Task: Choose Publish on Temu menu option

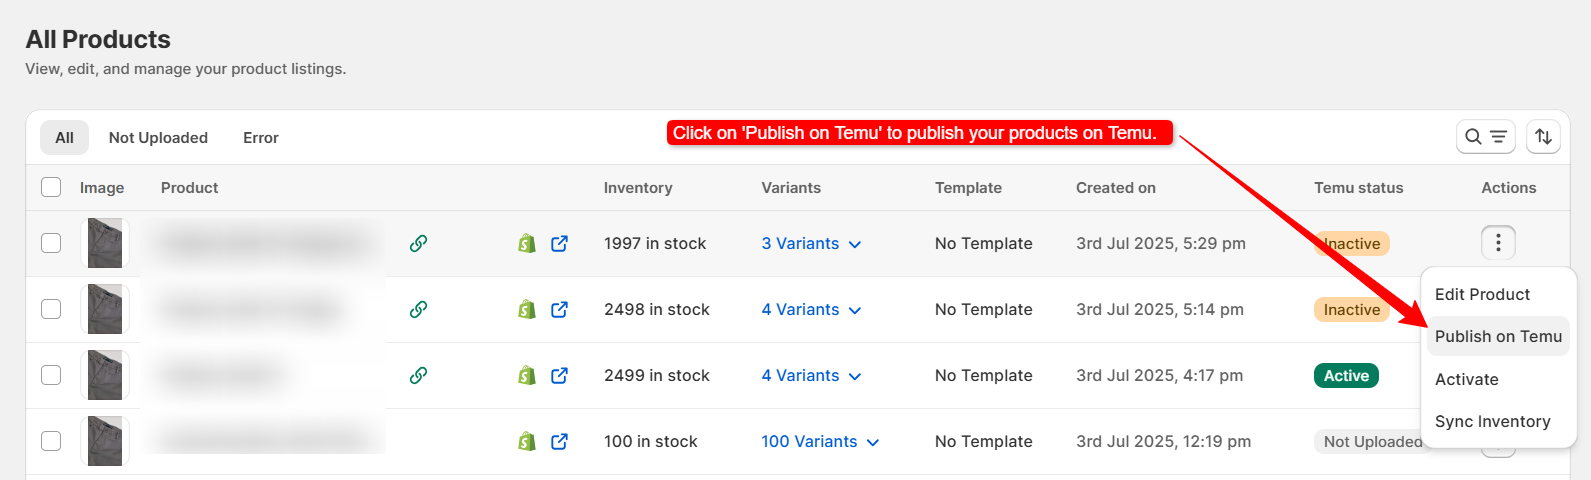Action: (1497, 336)
